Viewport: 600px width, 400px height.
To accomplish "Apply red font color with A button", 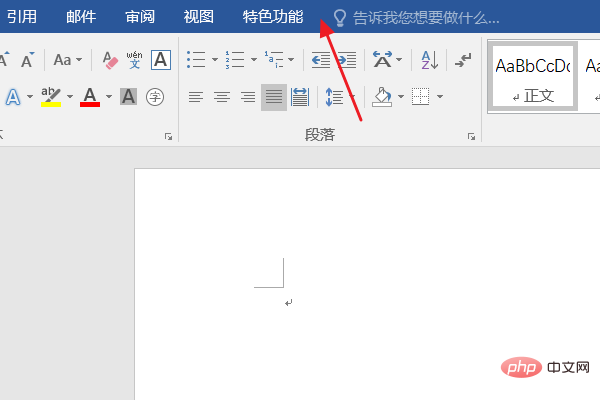I will coord(90,97).
